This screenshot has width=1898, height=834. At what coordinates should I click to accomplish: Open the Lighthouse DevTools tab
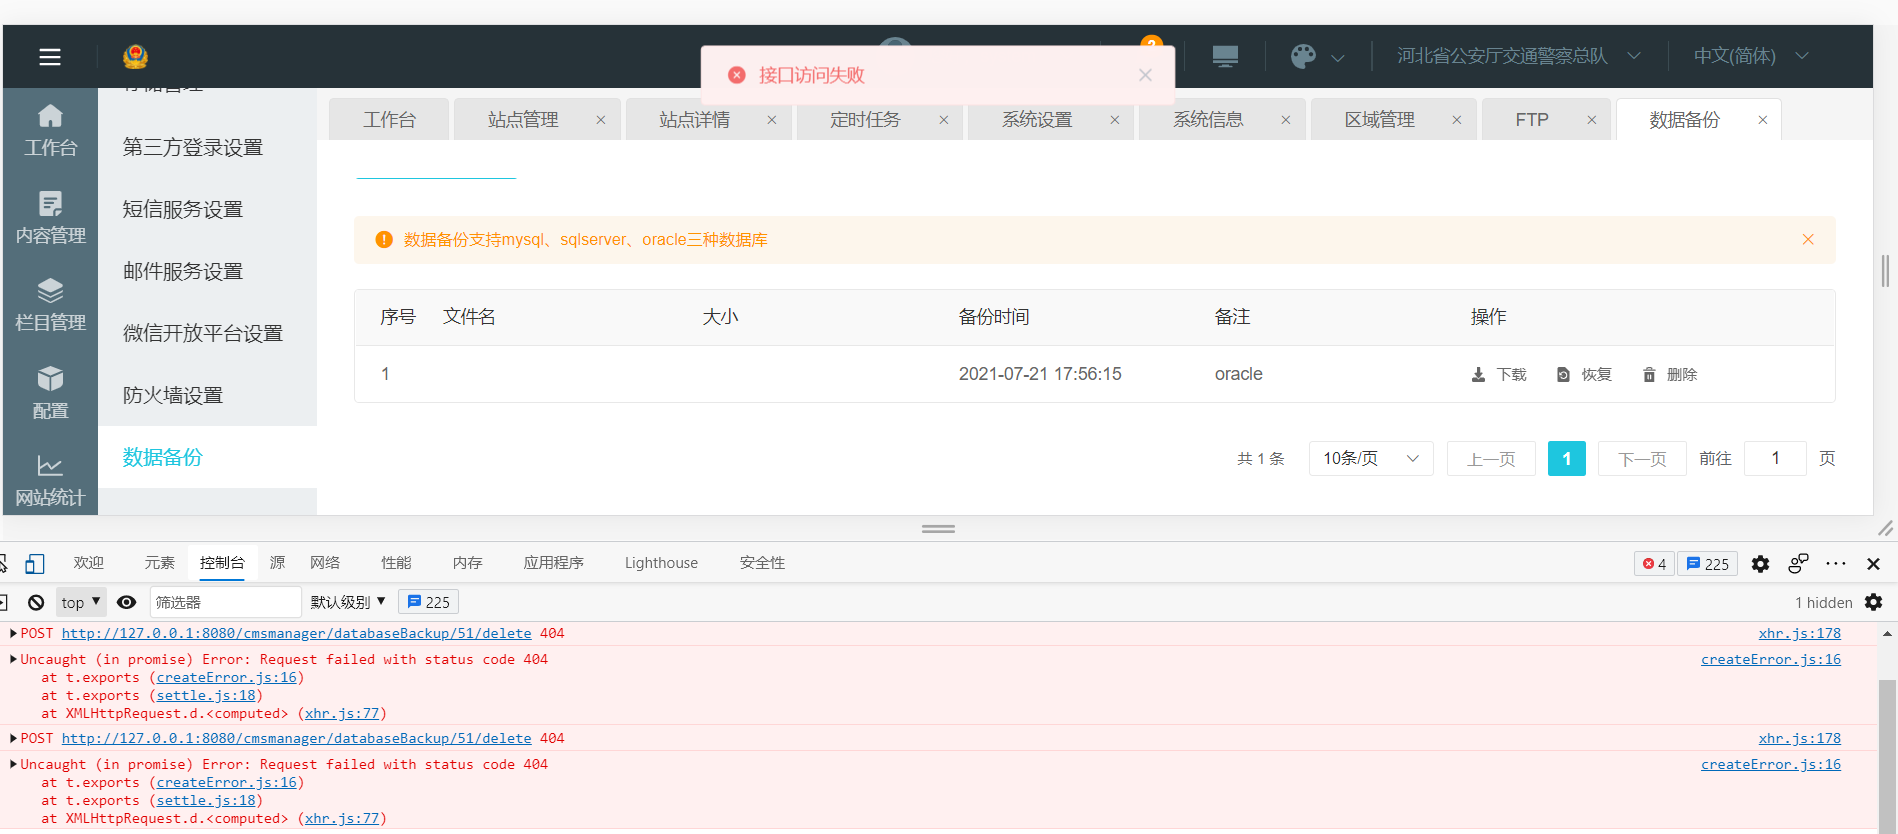pyautogui.click(x=661, y=563)
